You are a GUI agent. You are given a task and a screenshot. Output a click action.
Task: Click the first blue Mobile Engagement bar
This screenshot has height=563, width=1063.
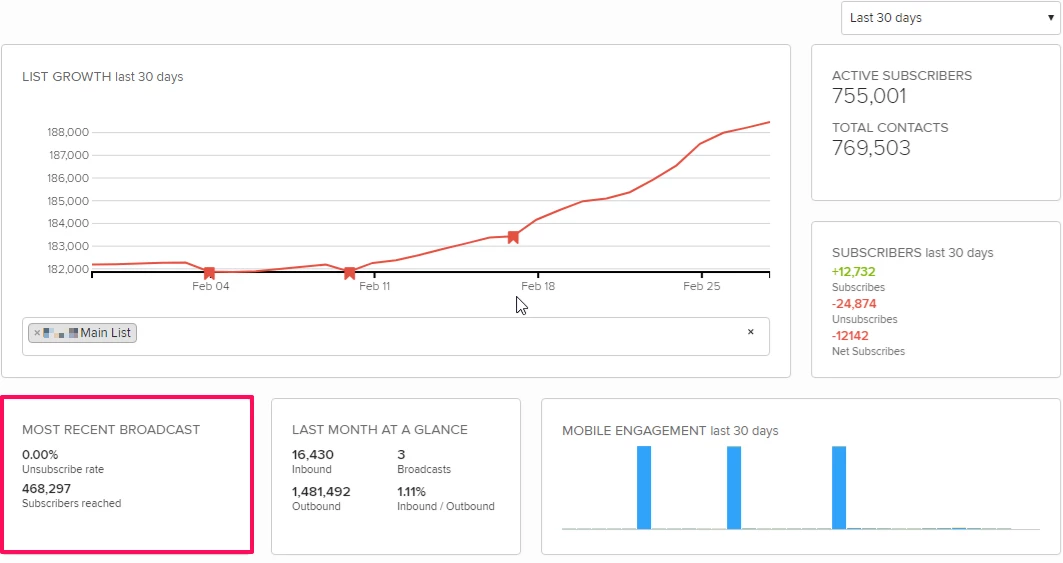[644, 487]
